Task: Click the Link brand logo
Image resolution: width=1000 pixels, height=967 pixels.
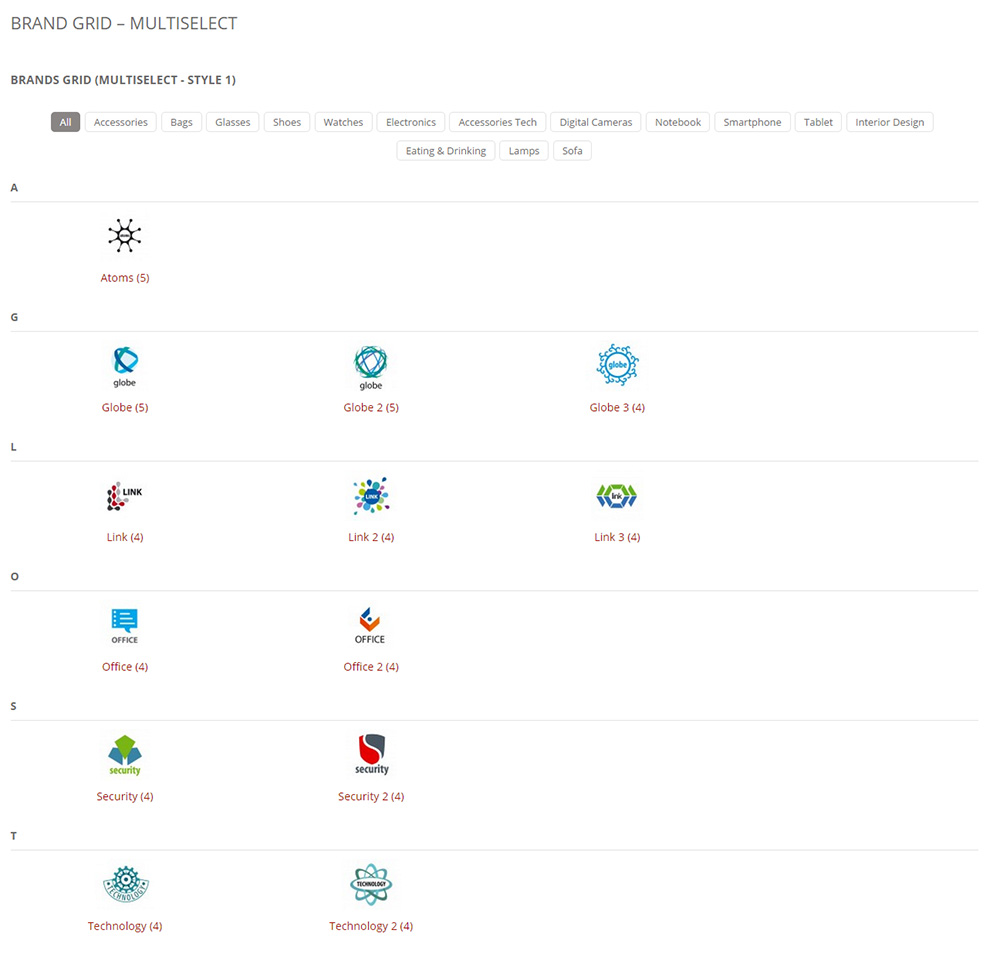Action: 124,495
